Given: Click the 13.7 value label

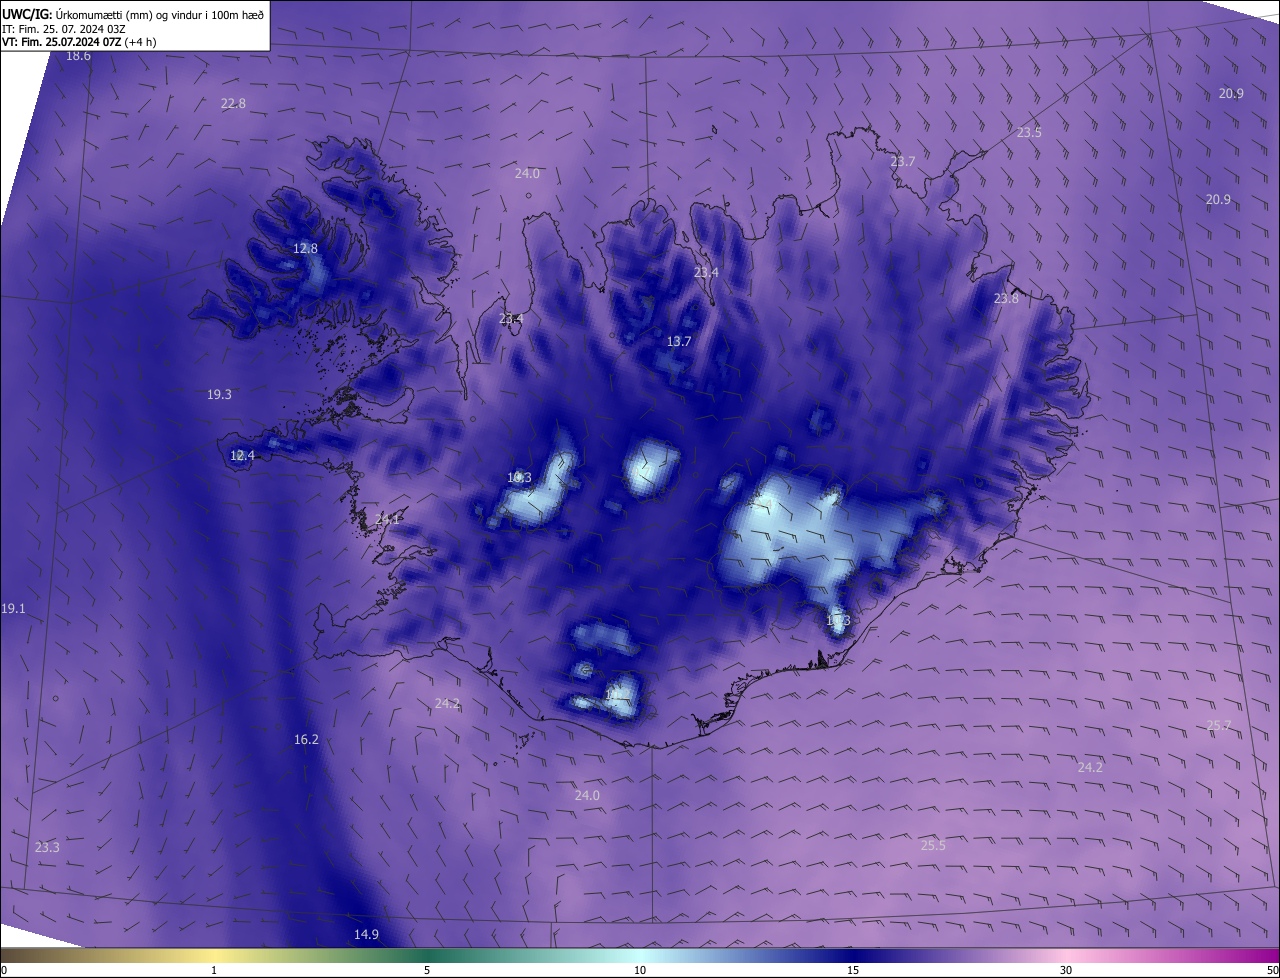Looking at the screenshot, I should coord(679,341).
